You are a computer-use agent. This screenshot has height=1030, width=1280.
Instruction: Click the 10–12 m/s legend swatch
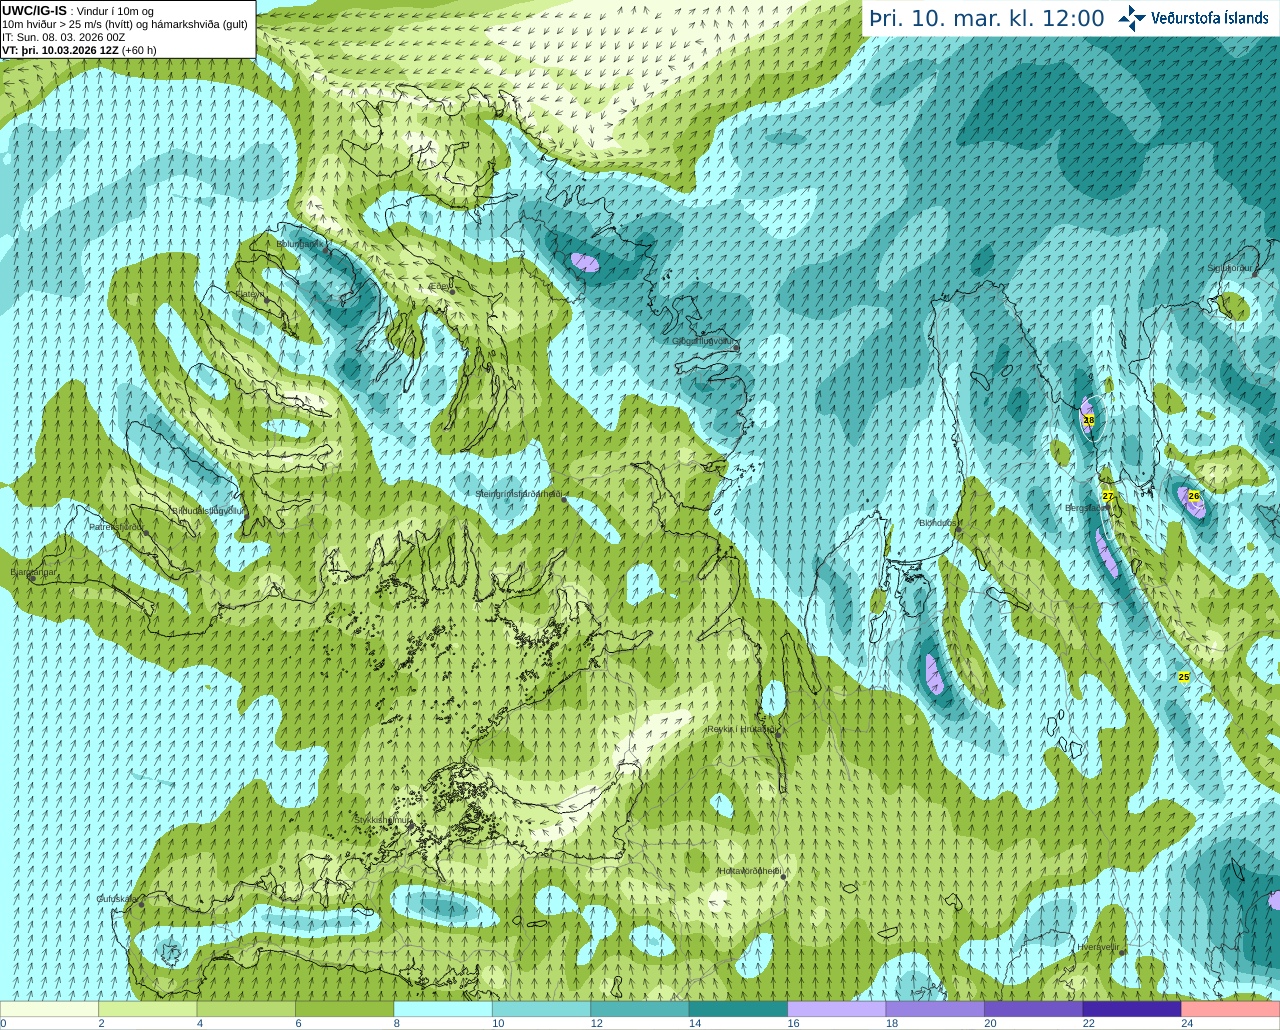click(x=542, y=1009)
